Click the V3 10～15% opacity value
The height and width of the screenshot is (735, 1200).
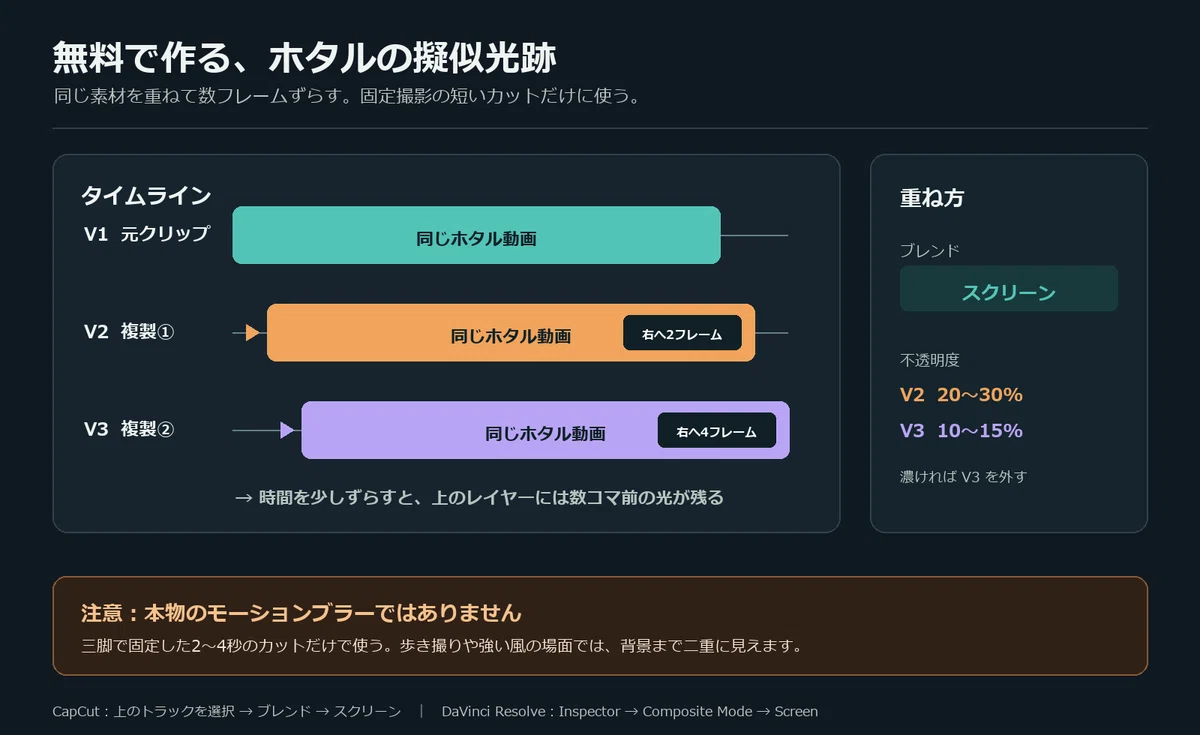click(961, 431)
